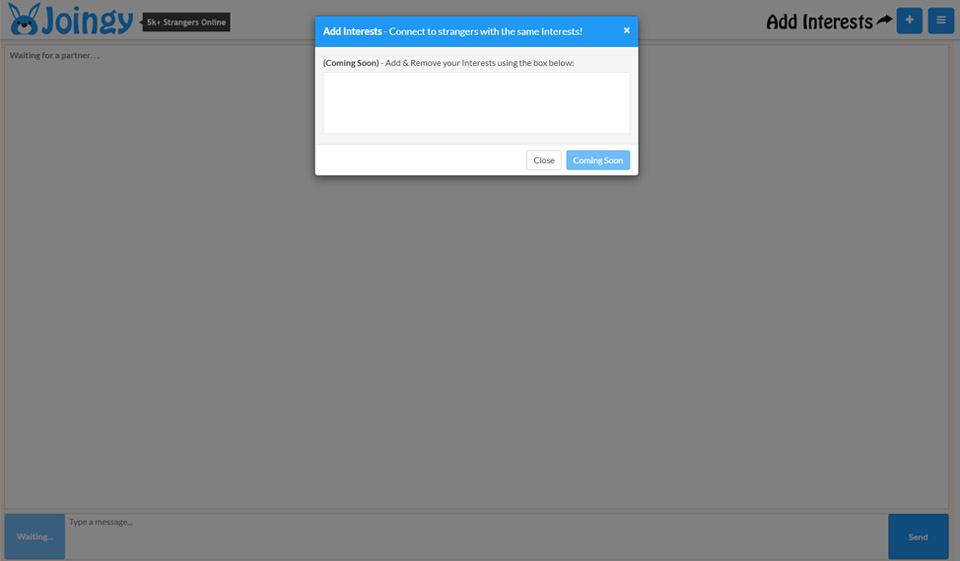The width and height of the screenshot is (960, 561).
Task: Click the dimmed chat area below the dialog
Action: coord(476,340)
